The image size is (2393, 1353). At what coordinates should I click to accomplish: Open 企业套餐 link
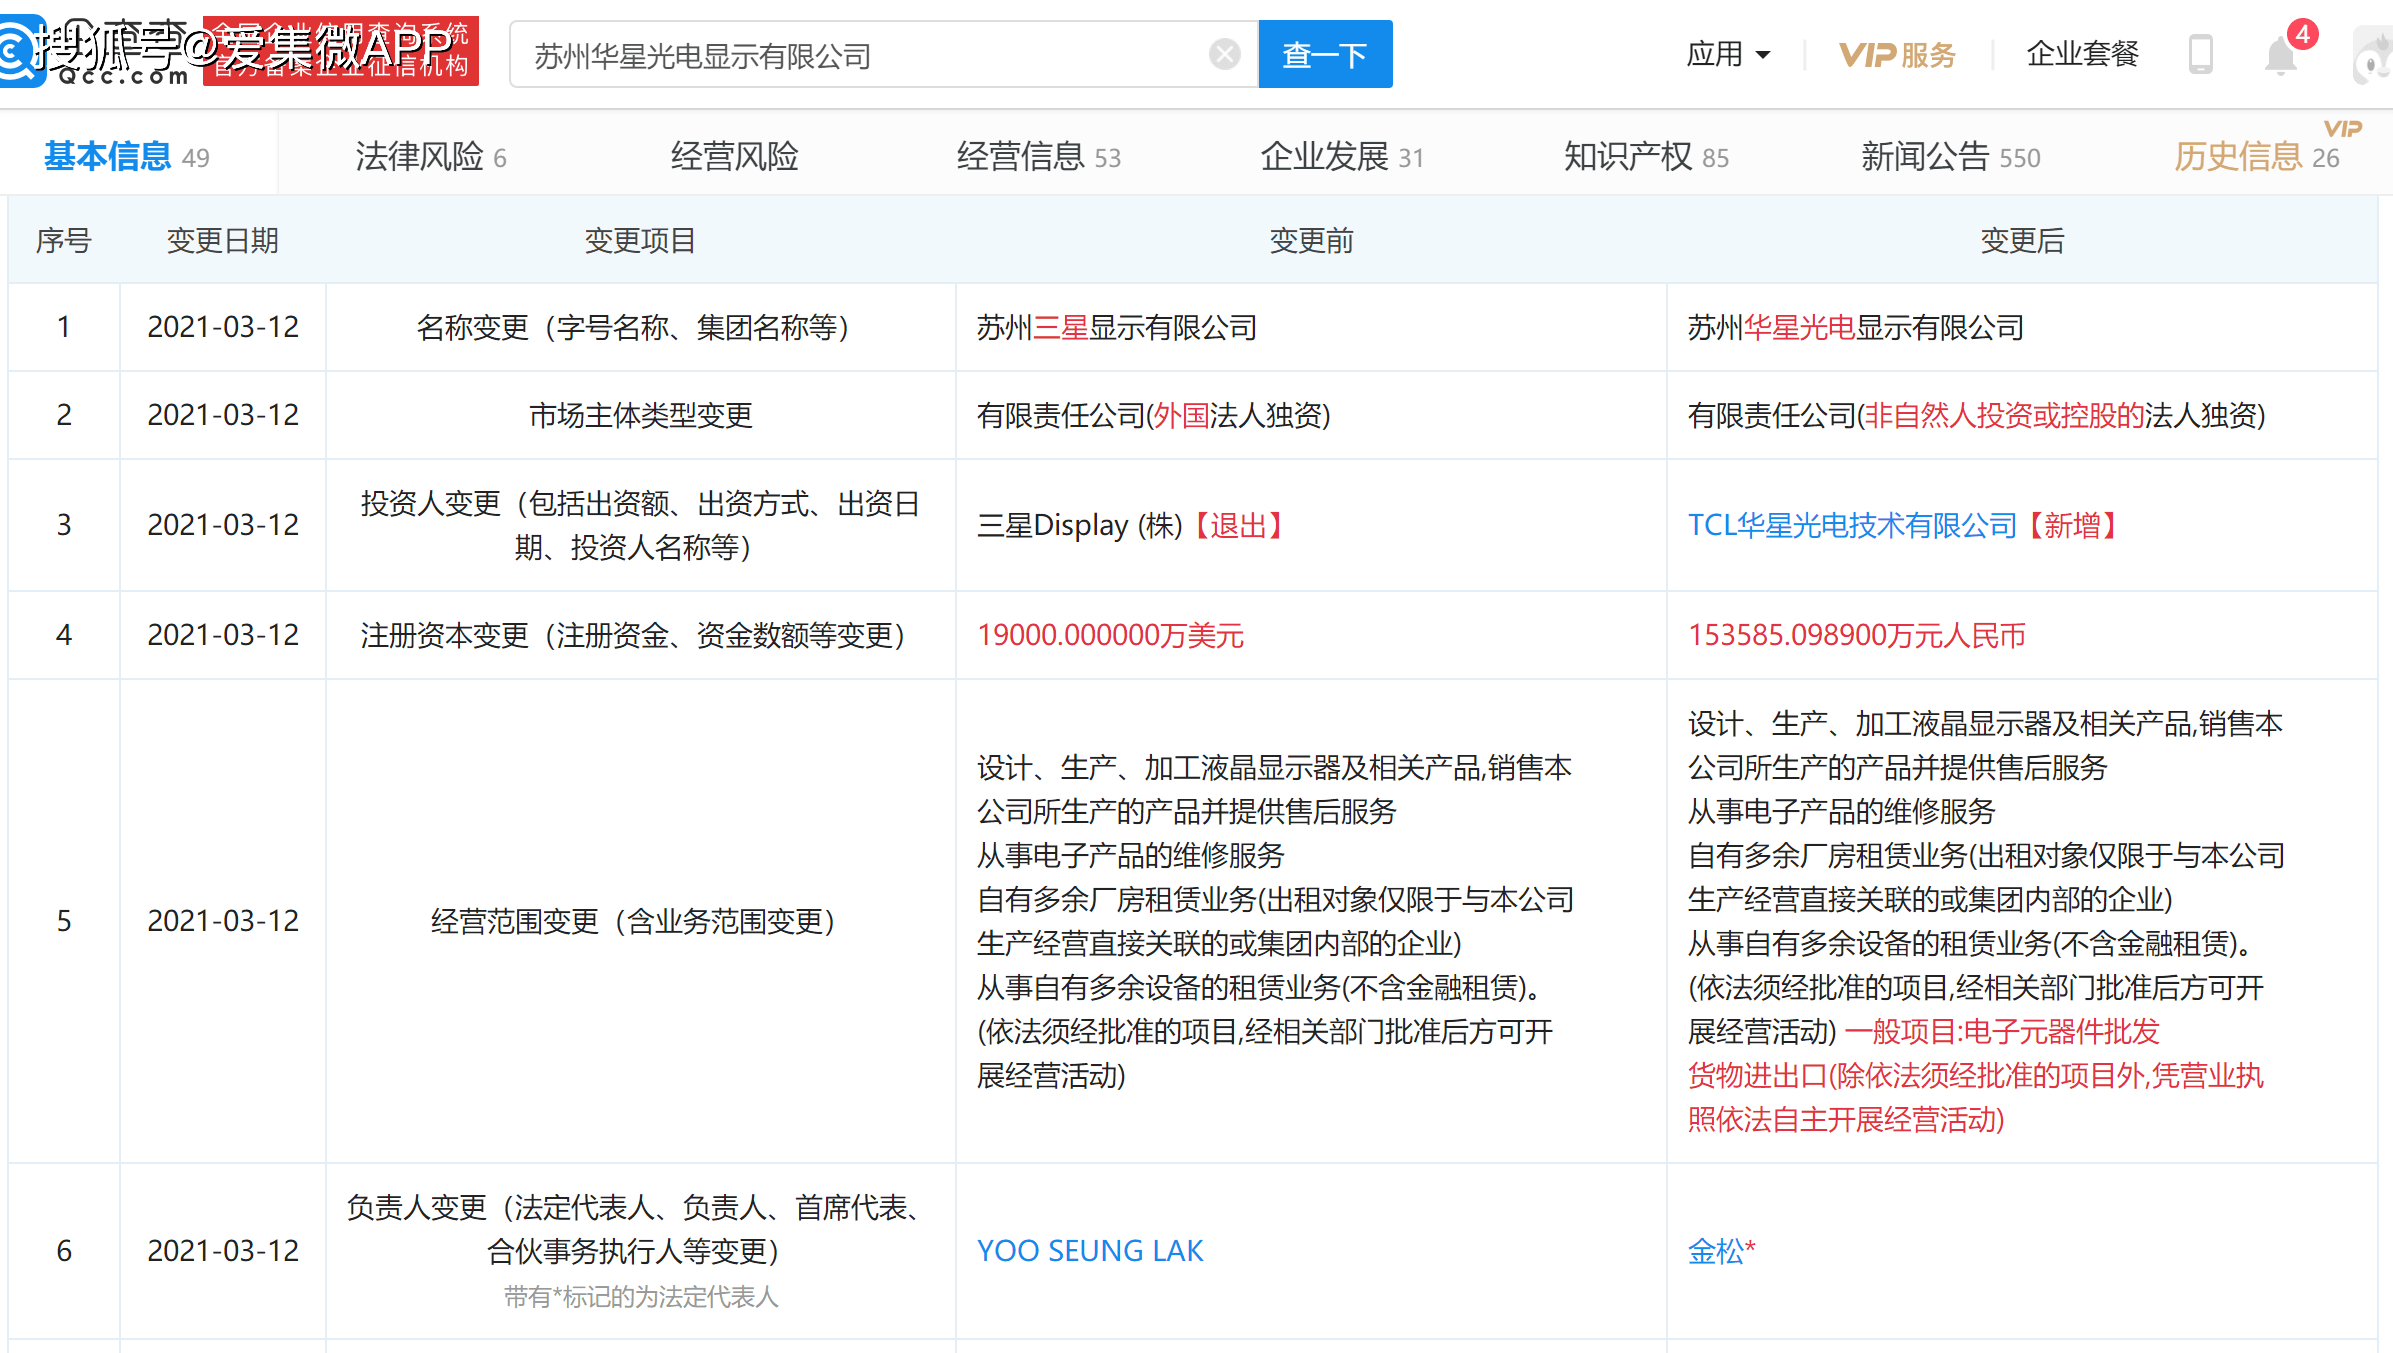point(2083,54)
